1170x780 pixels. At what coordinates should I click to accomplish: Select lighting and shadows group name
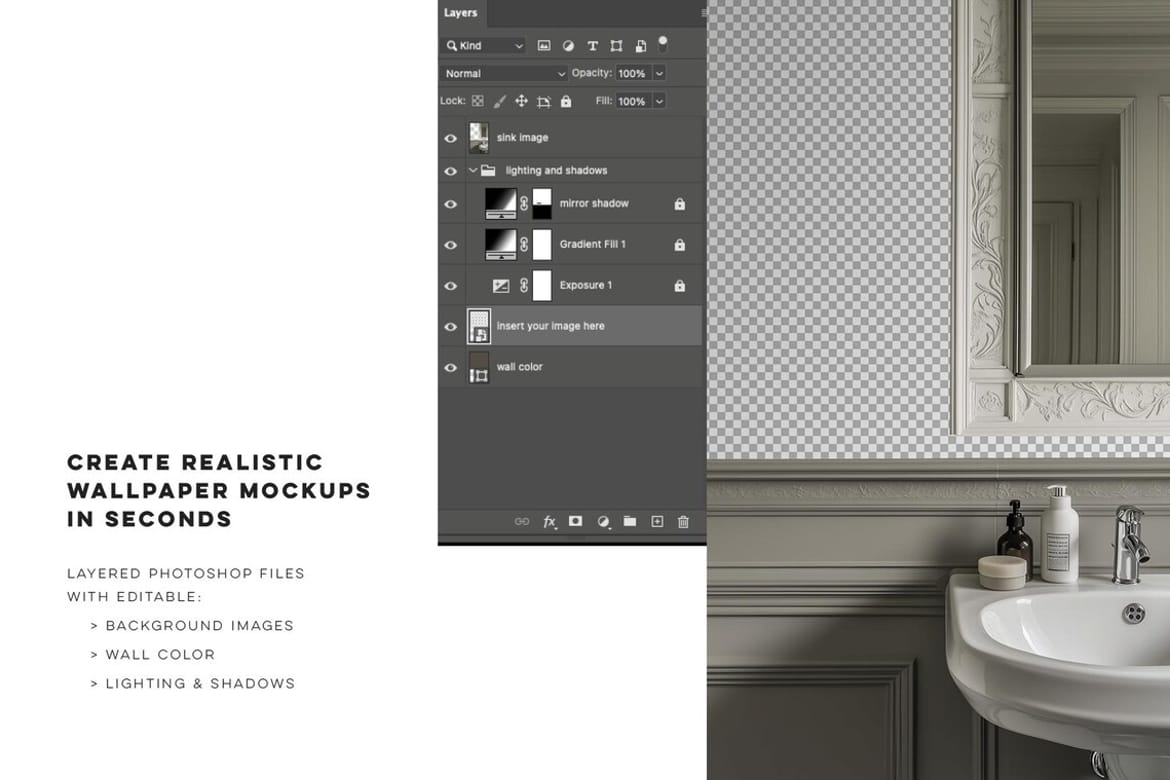click(557, 170)
